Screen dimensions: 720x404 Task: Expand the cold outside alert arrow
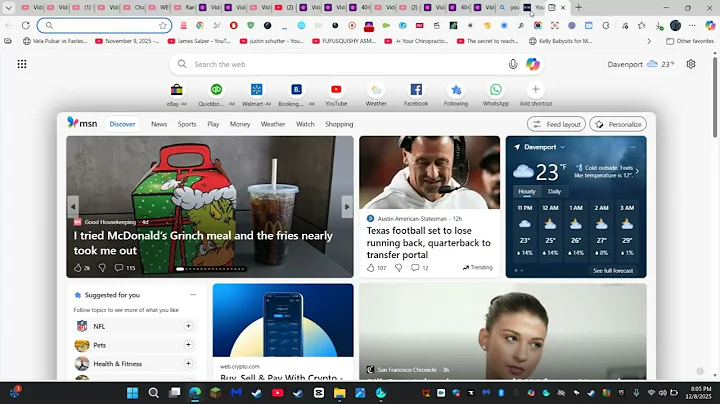click(637, 171)
